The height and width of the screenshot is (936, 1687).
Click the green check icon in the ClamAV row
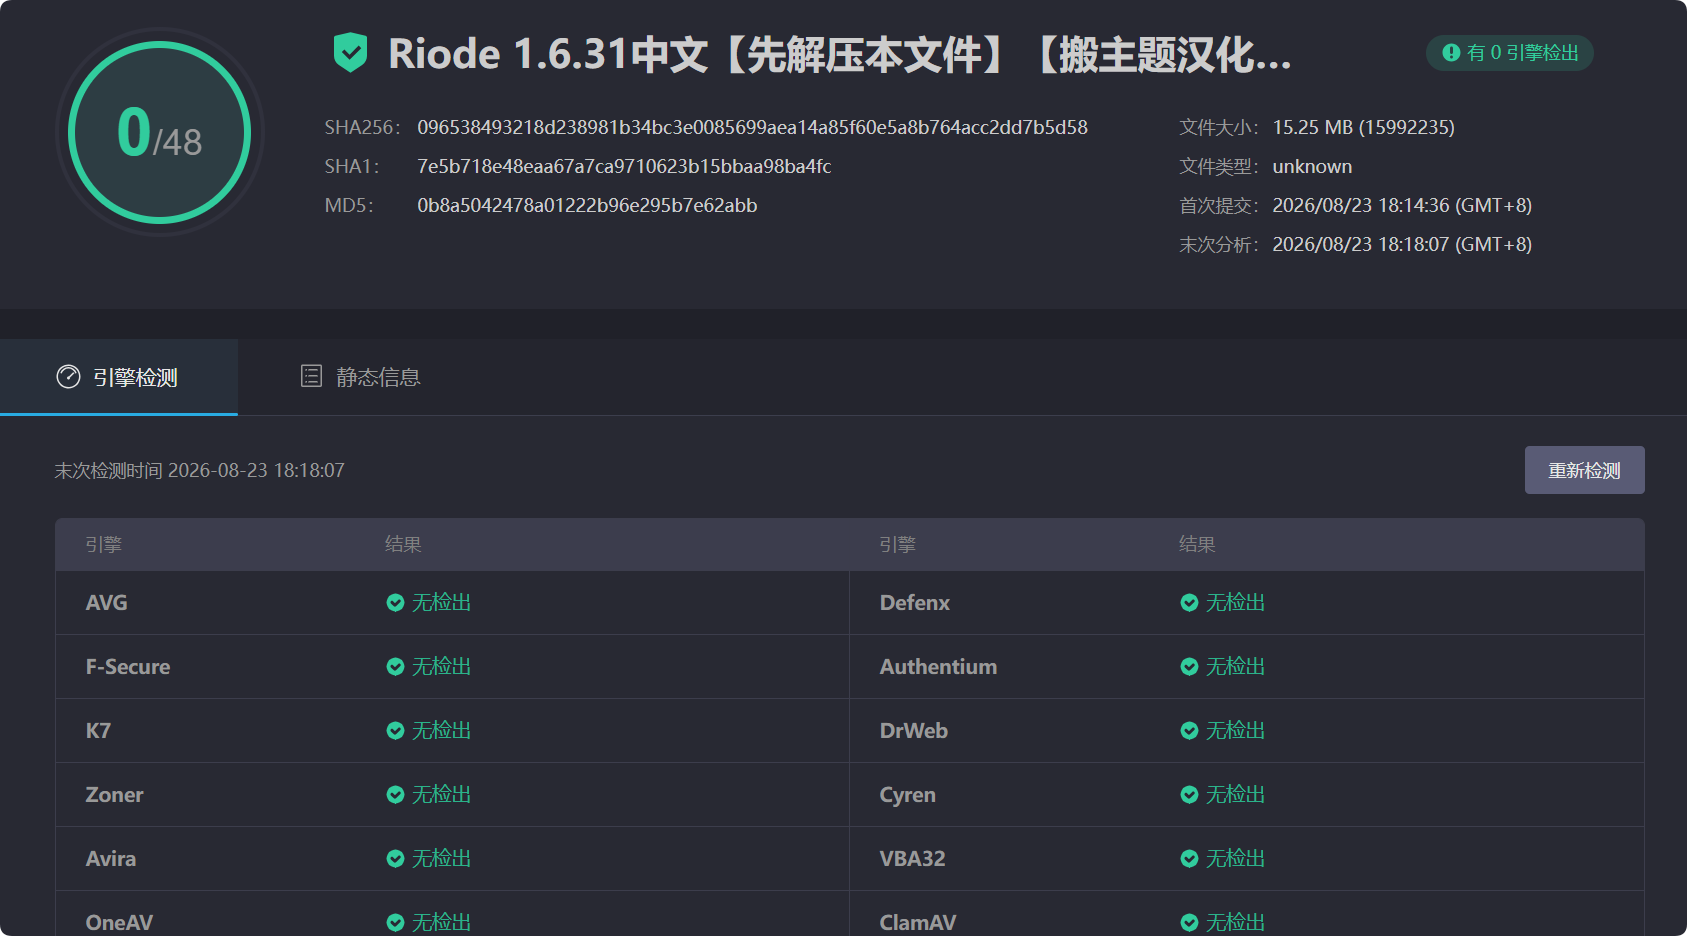[1189, 922]
